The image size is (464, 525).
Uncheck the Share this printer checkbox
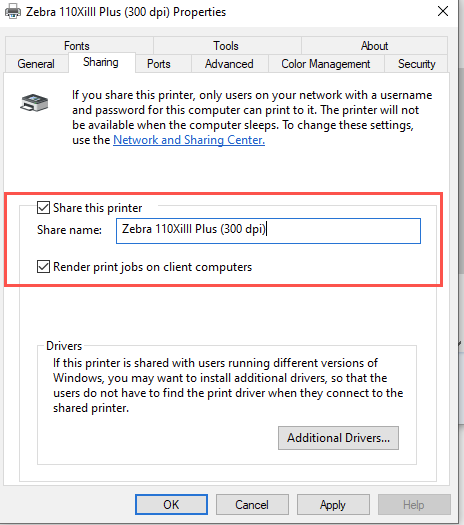43,208
